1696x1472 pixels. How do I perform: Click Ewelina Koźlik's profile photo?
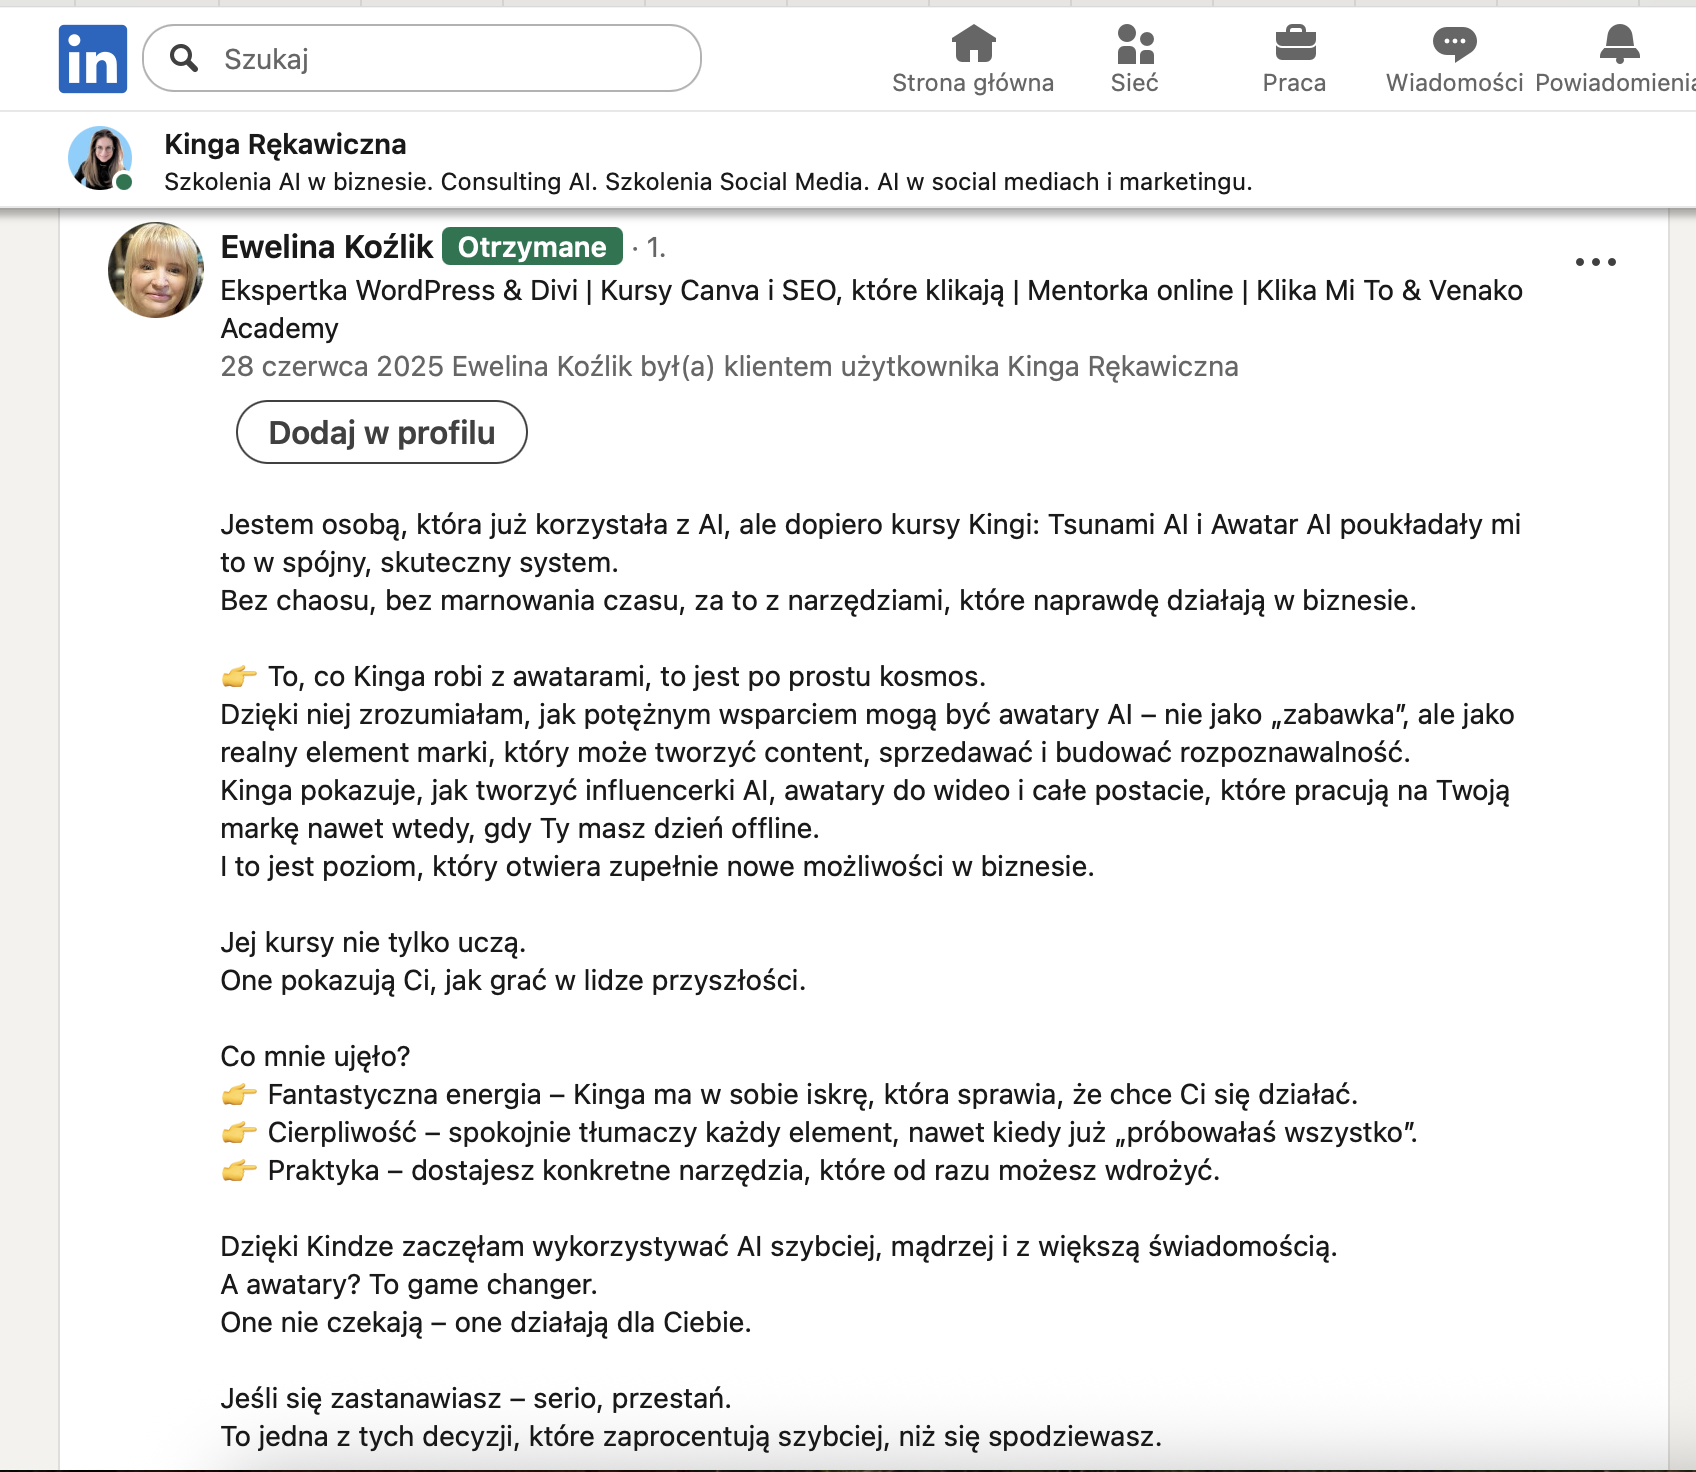pos(156,270)
